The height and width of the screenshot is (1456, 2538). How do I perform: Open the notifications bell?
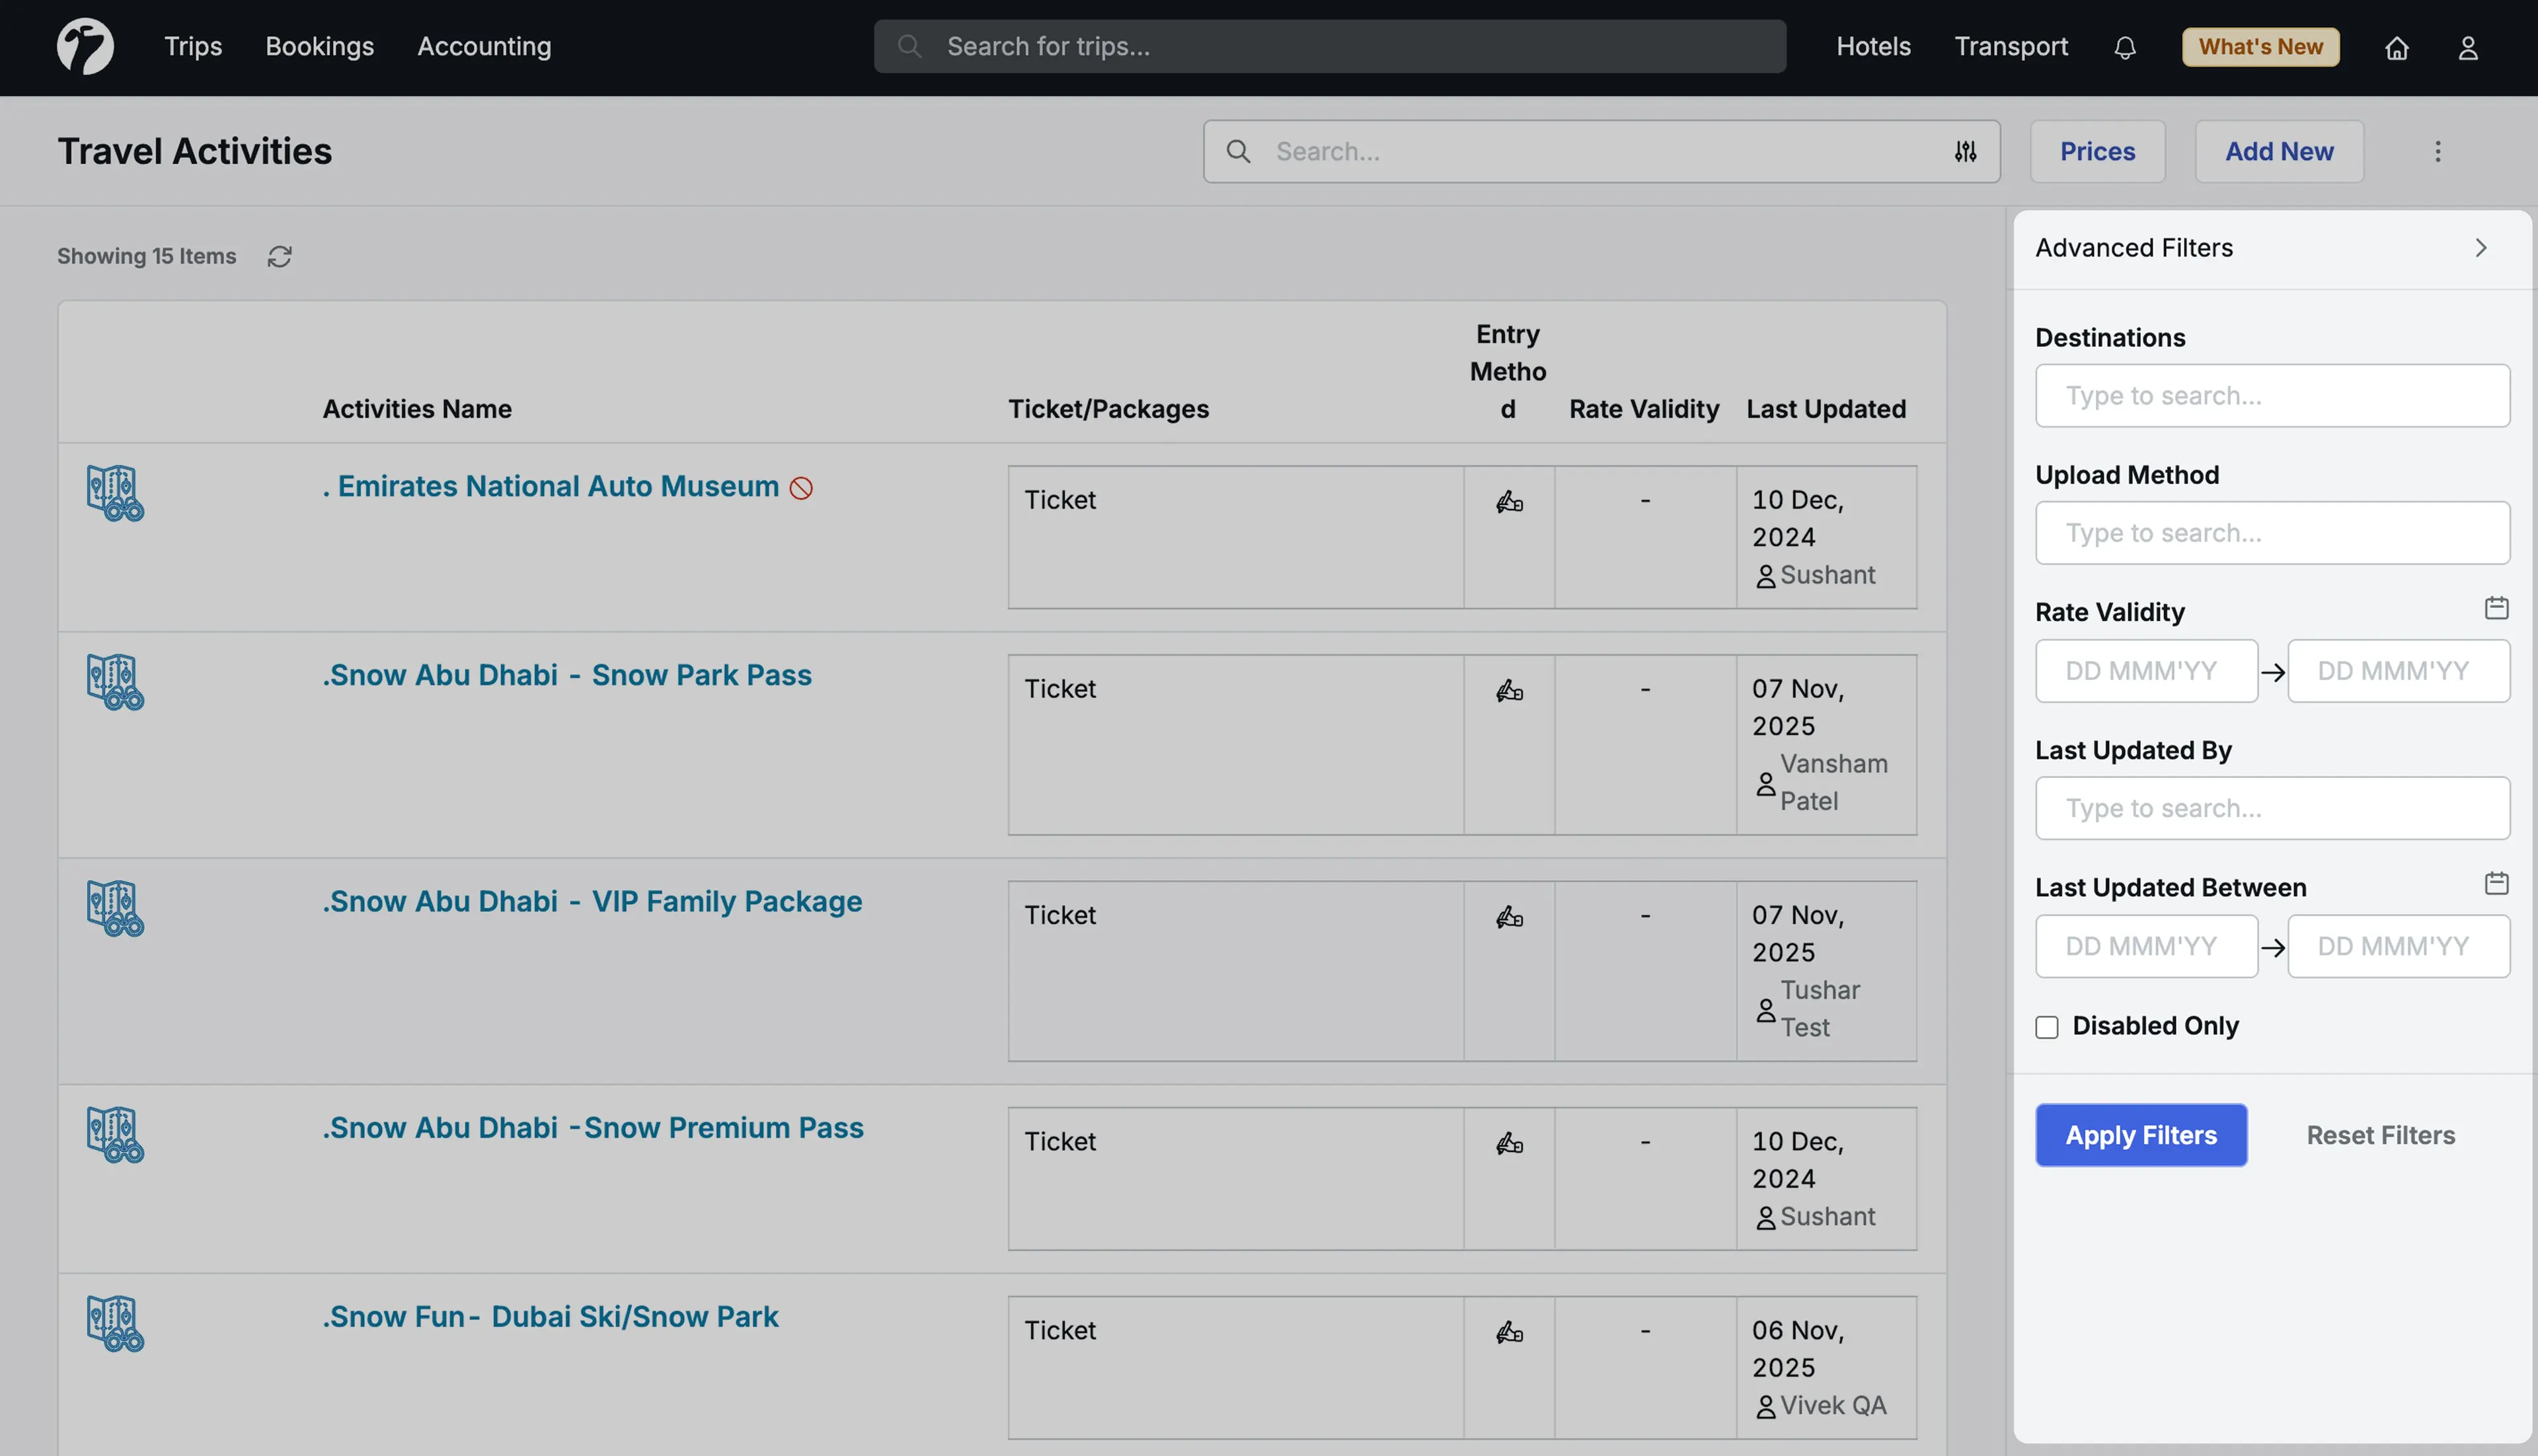2124,47
